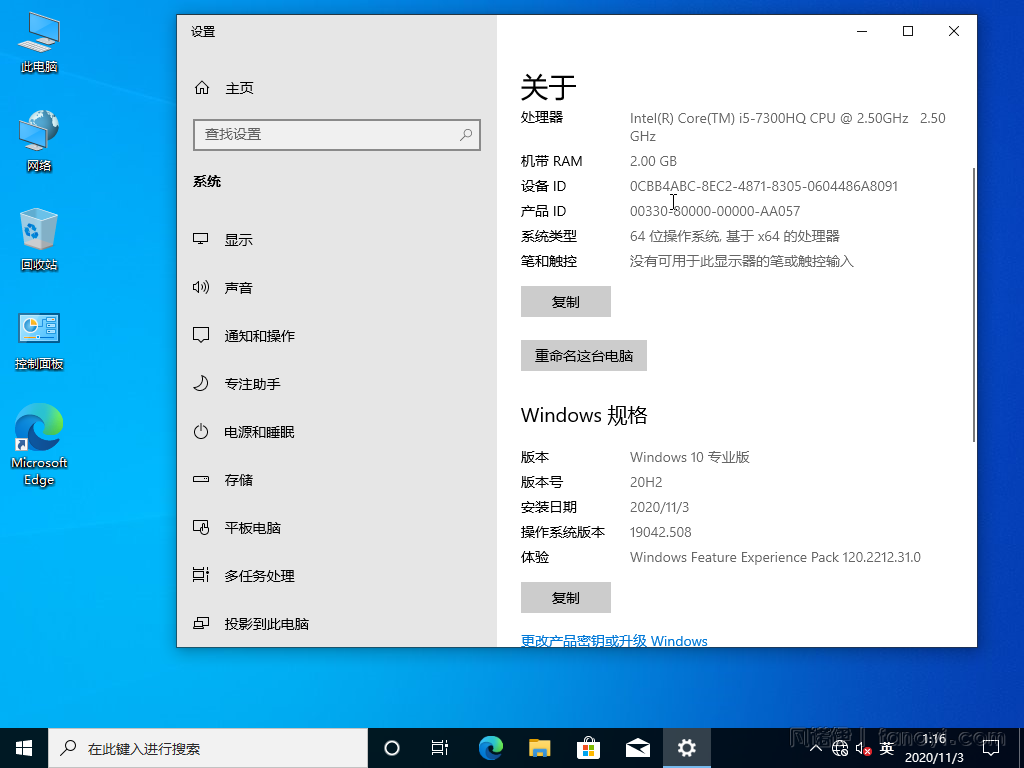Click 主页 home label in sidebar
The height and width of the screenshot is (768, 1024).
239,88
